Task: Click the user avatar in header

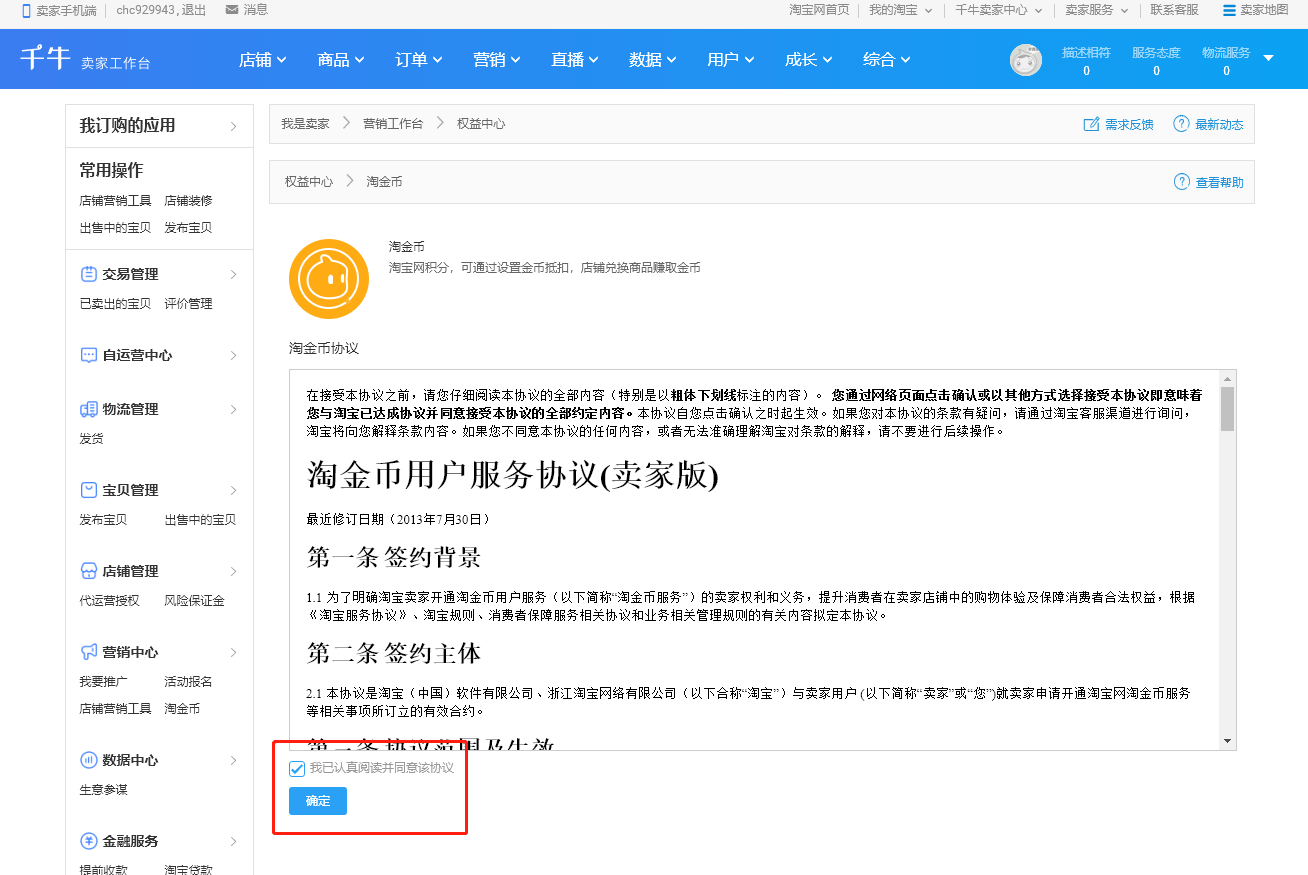Action: coord(1026,60)
